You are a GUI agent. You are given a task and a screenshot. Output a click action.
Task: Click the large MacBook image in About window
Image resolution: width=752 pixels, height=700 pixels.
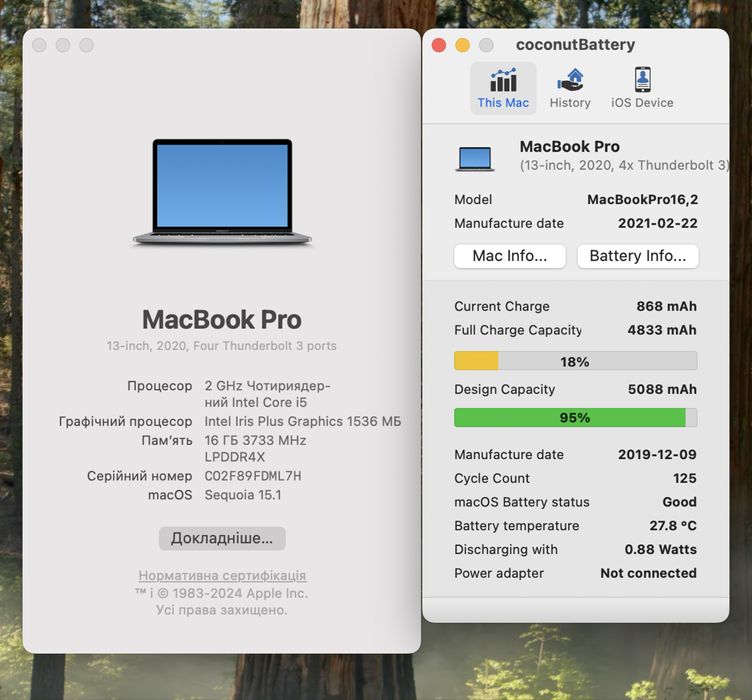222,192
